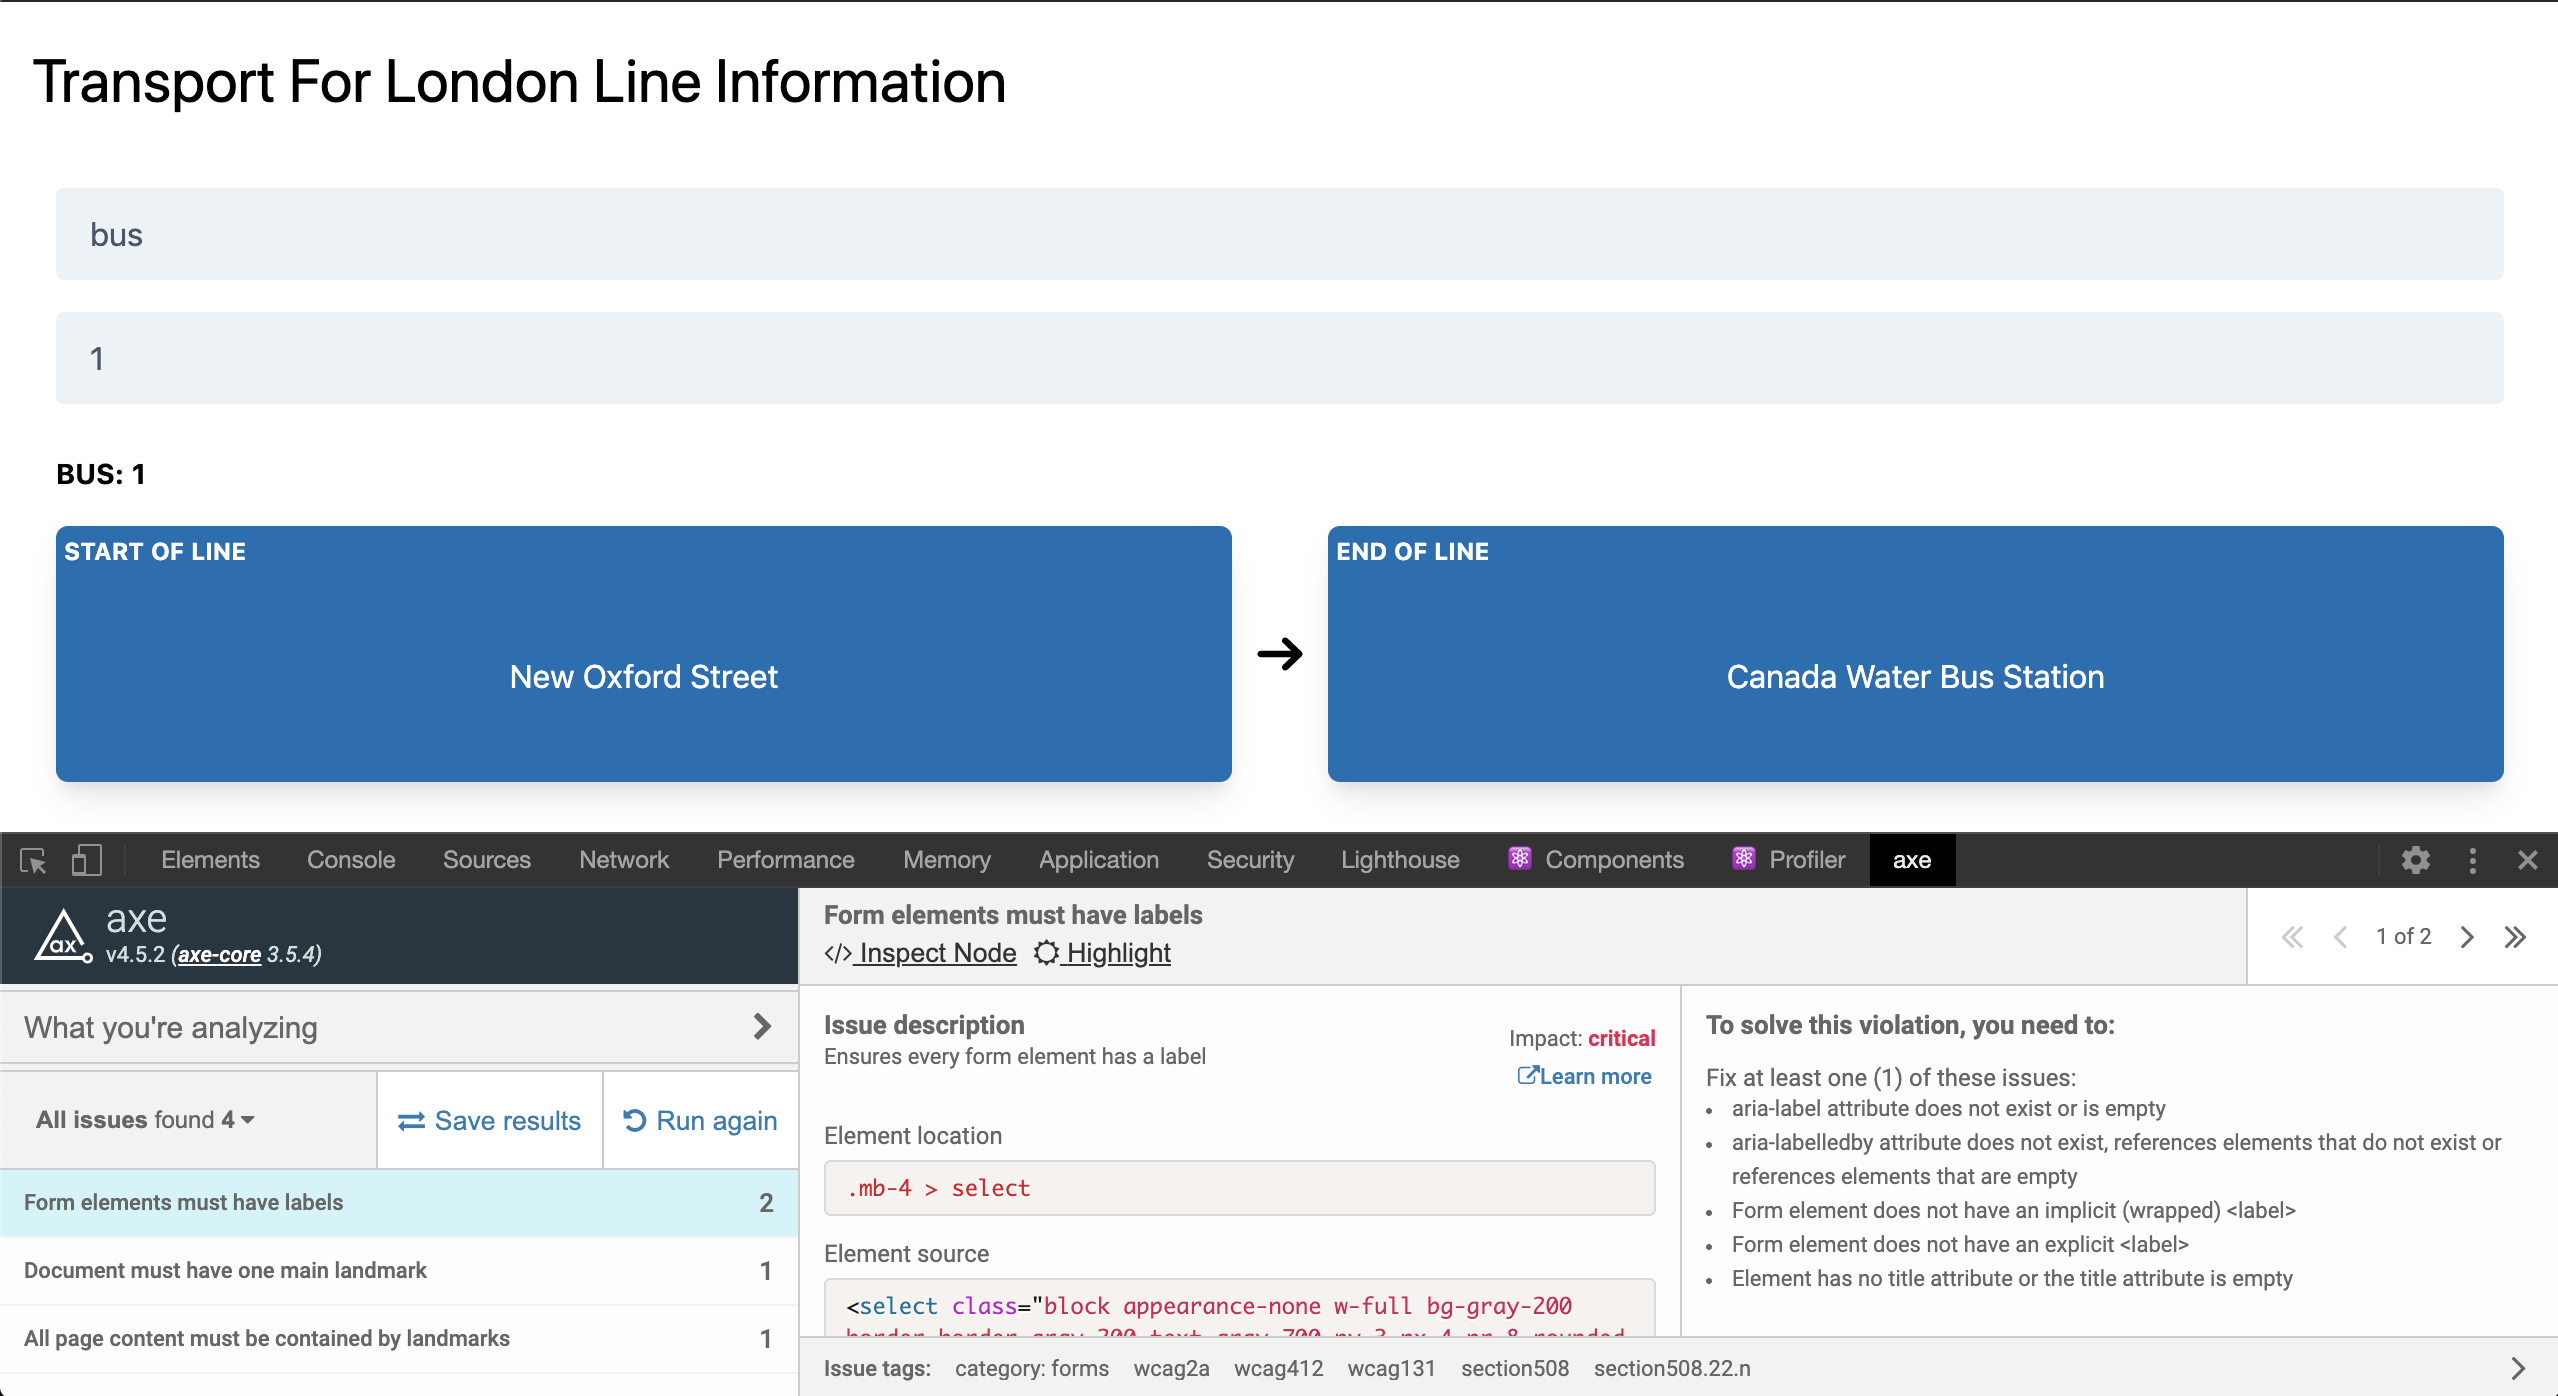Click Save results button

[490, 1121]
